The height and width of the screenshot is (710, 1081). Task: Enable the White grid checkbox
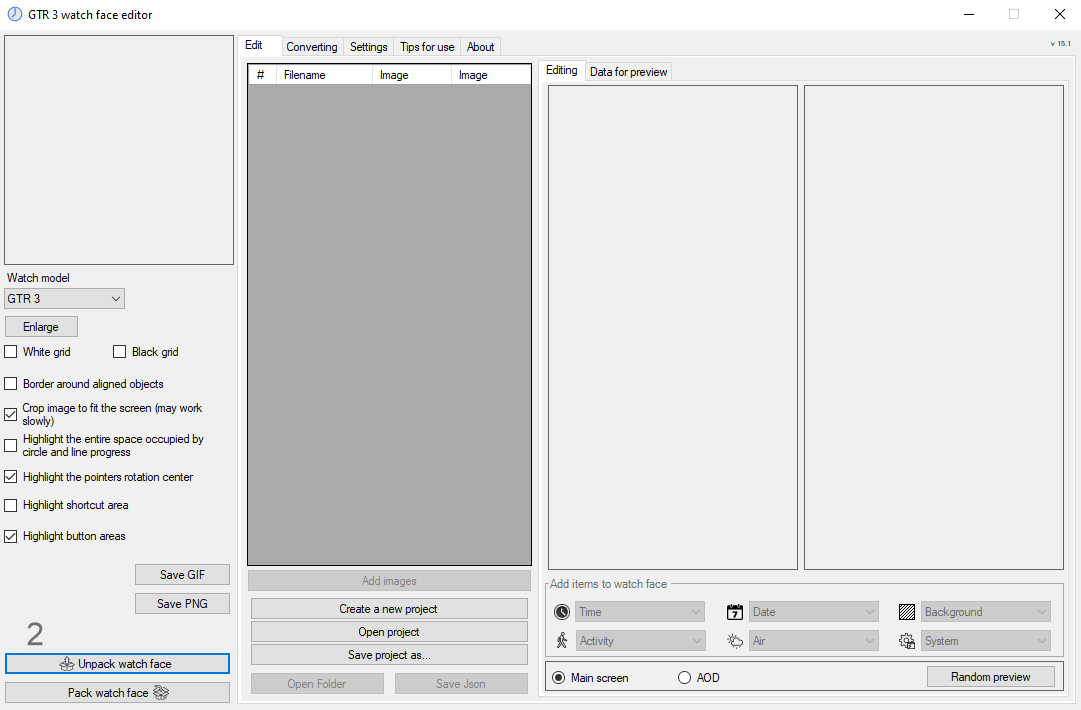pyautogui.click(x=11, y=352)
